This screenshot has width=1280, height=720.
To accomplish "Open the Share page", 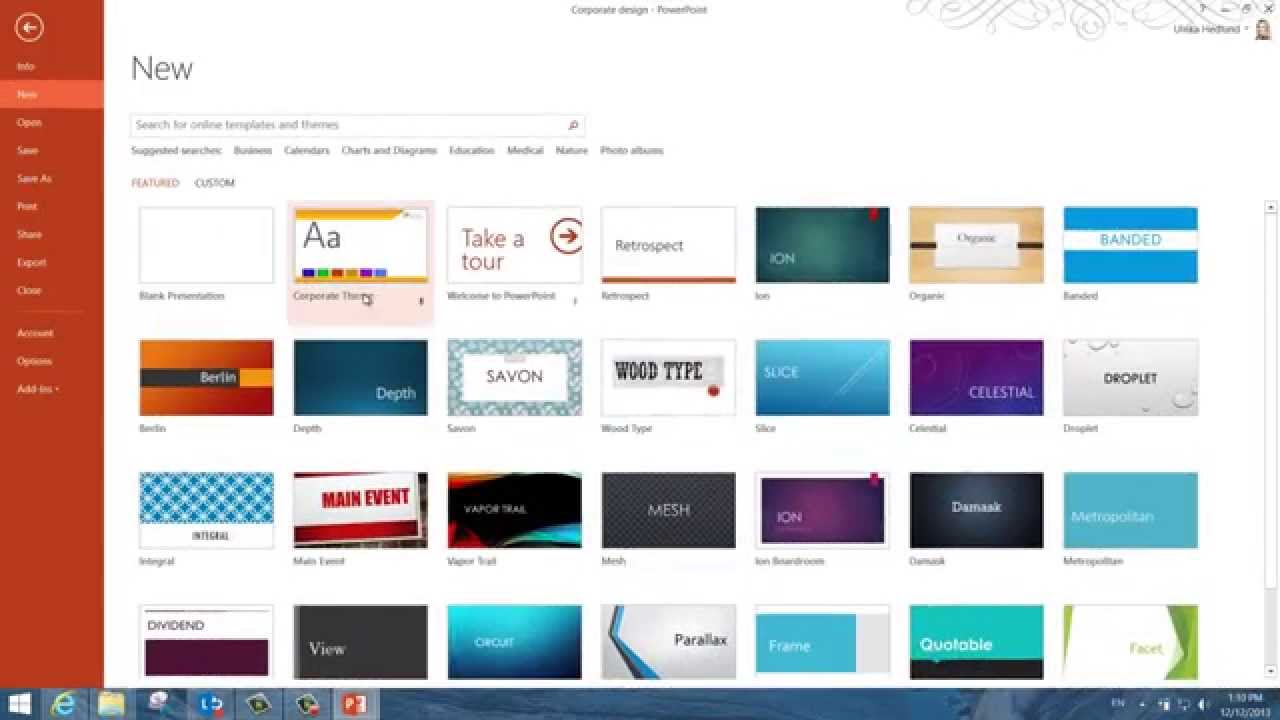I will click(29, 234).
